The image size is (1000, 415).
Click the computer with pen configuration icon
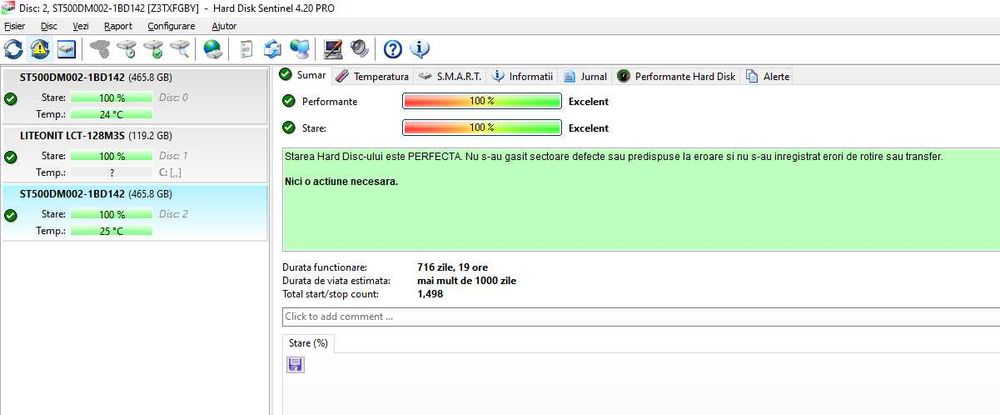click(x=333, y=48)
